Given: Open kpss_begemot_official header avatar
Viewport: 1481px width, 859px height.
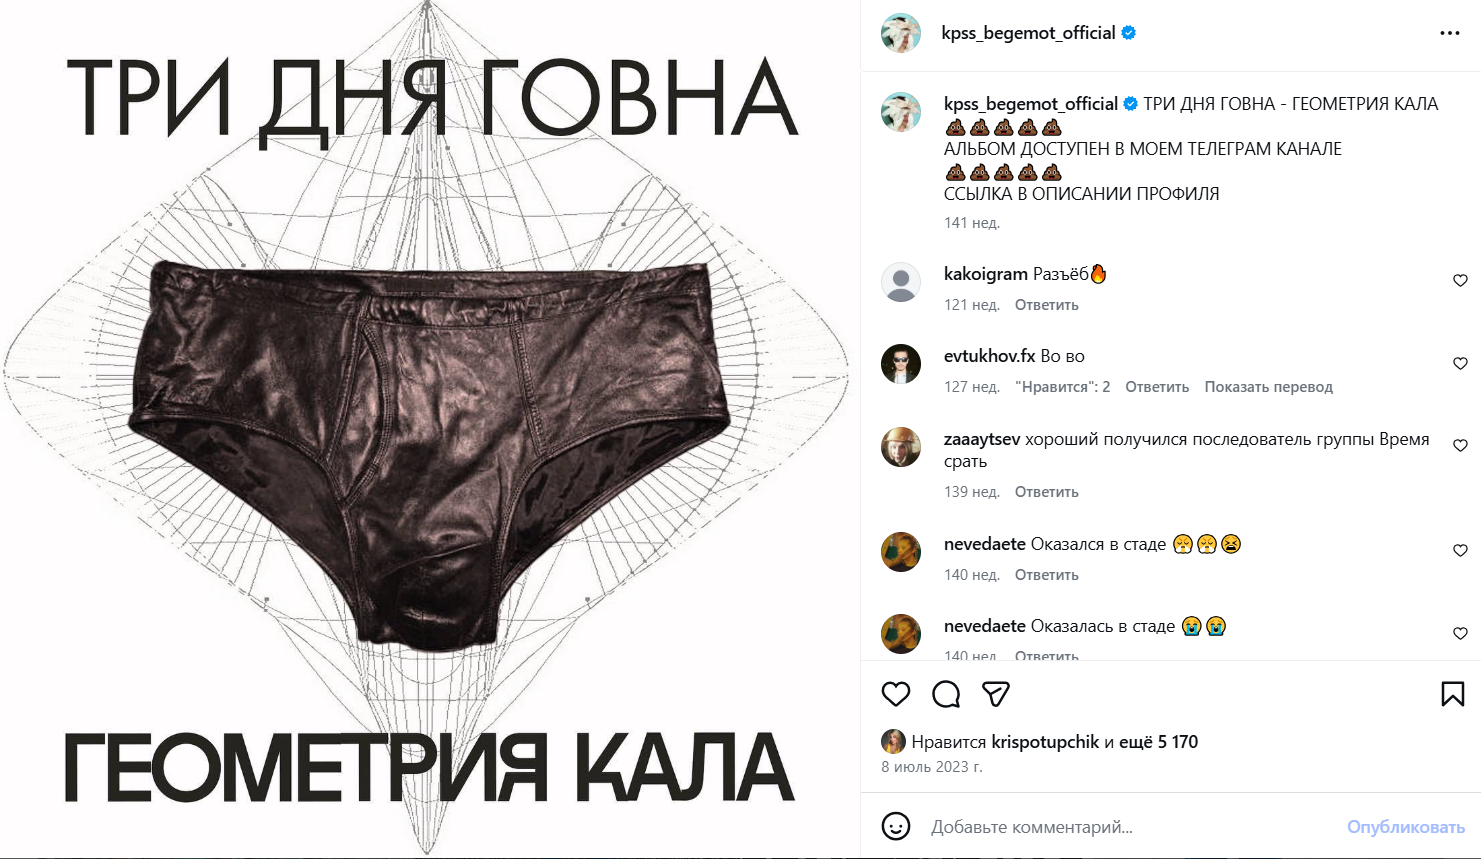Looking at the screenshot, I should pyautogui.click(x=901, y=33).
